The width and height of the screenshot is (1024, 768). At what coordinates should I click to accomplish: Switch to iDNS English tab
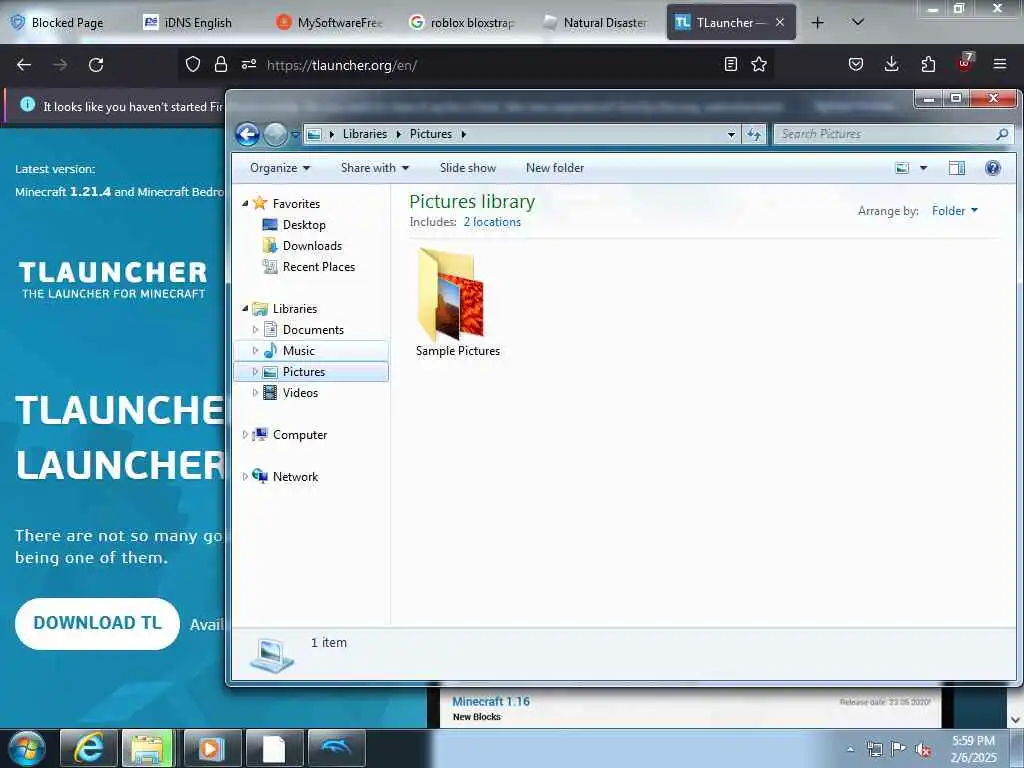197,23
